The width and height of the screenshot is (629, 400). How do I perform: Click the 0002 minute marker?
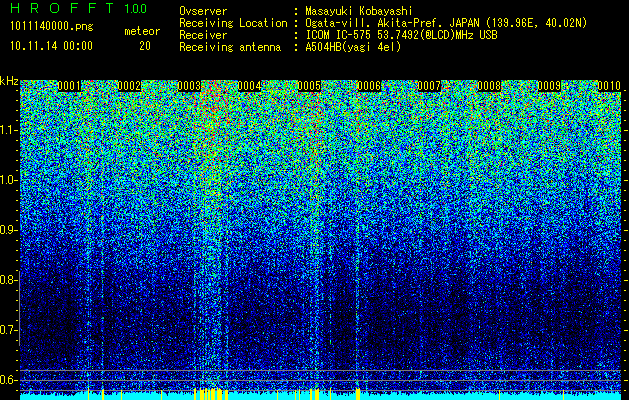coord(130,86)
